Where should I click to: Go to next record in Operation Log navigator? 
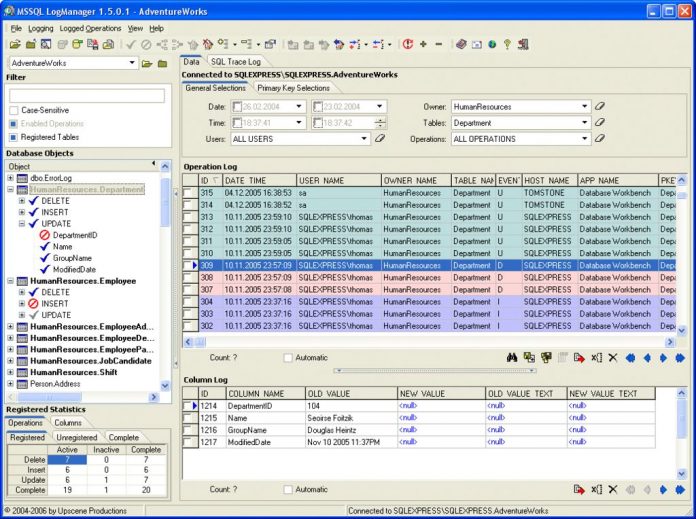[664, 358]
